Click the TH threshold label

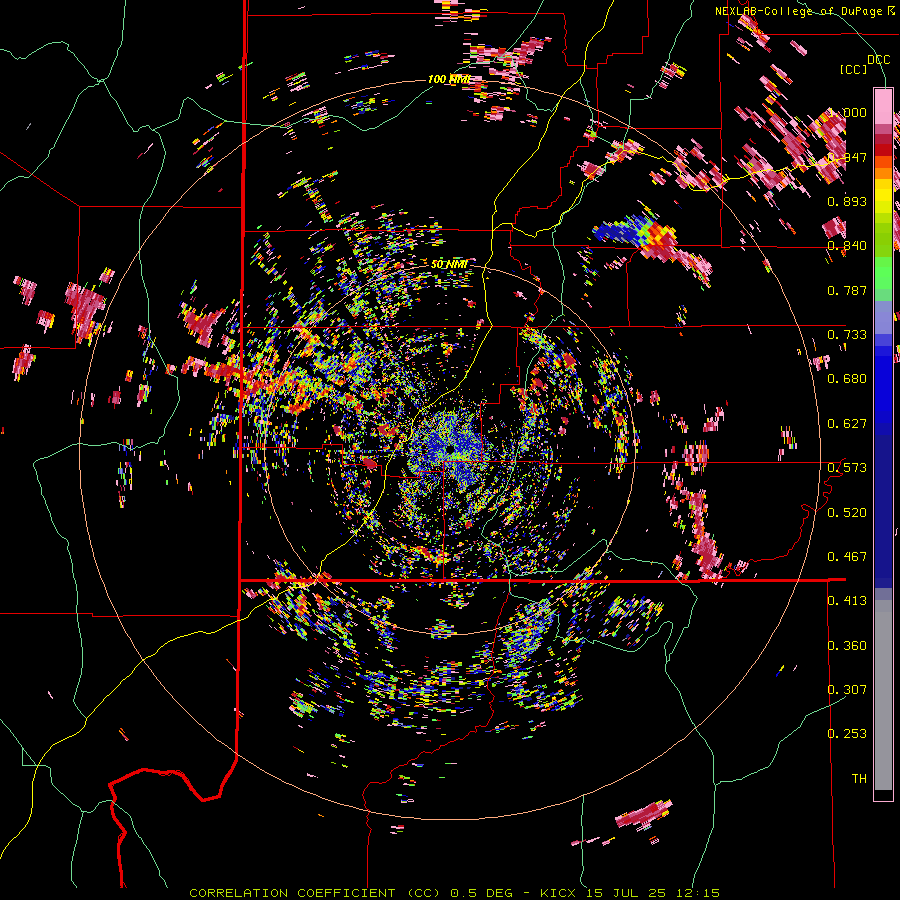(859, 778)
